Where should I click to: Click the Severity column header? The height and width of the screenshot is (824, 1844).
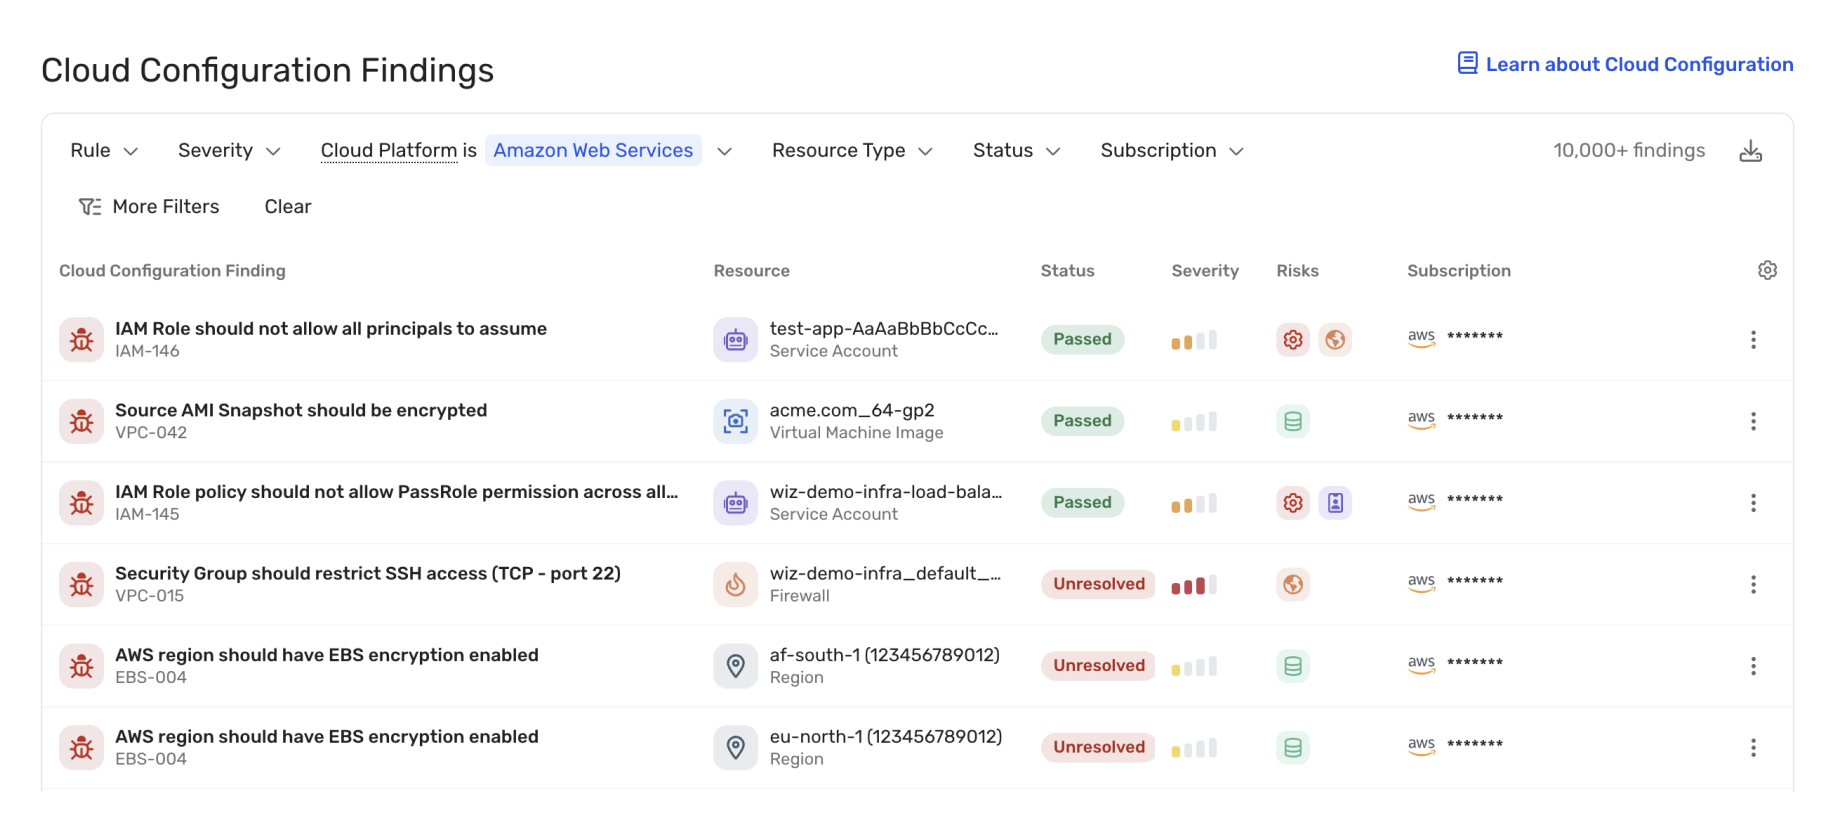click(x=1205, y=271)
